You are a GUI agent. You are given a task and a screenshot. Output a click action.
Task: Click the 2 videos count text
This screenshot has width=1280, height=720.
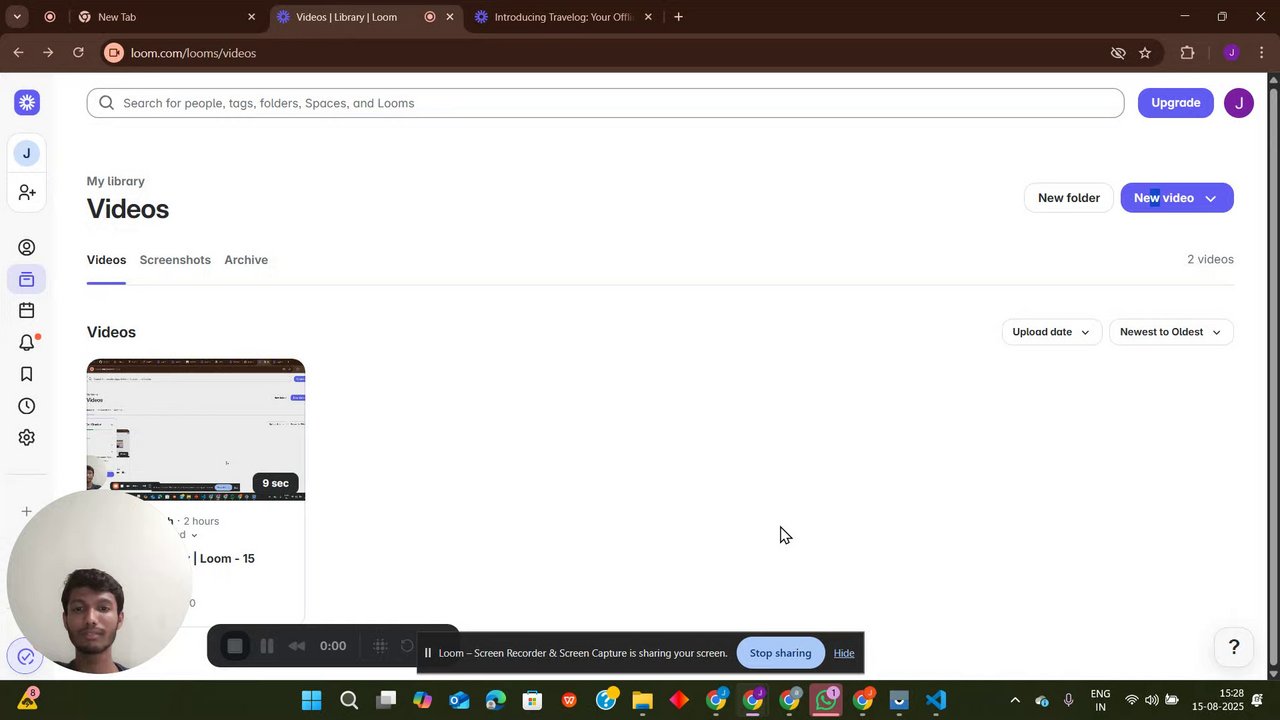1210,259
